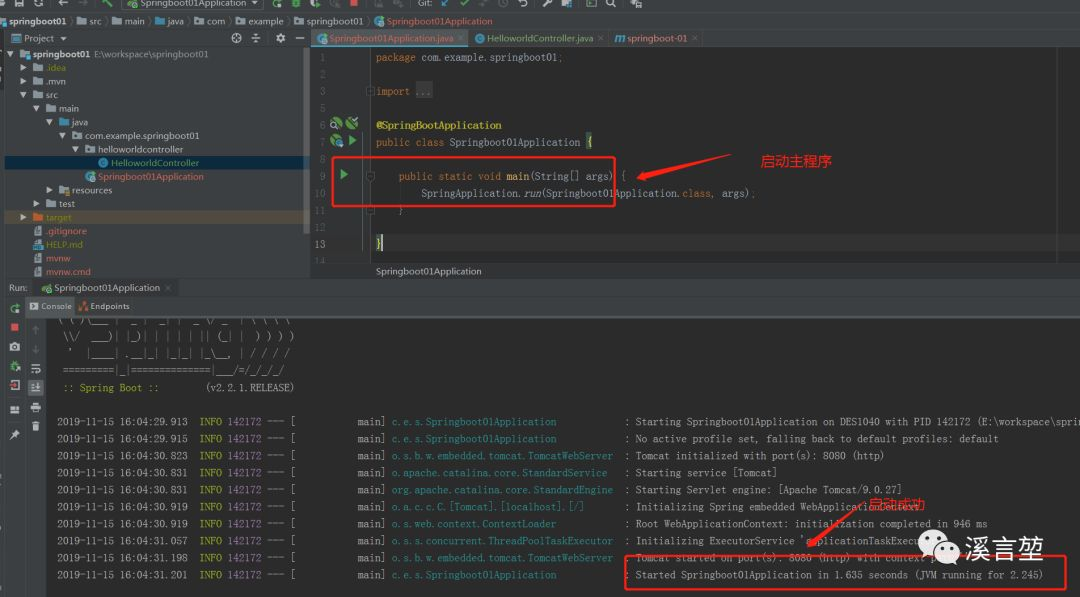This screenshot has width=1080, height=597.
Task: Switch to HelloworldController.java tab
Action: [x=539, y=39]
